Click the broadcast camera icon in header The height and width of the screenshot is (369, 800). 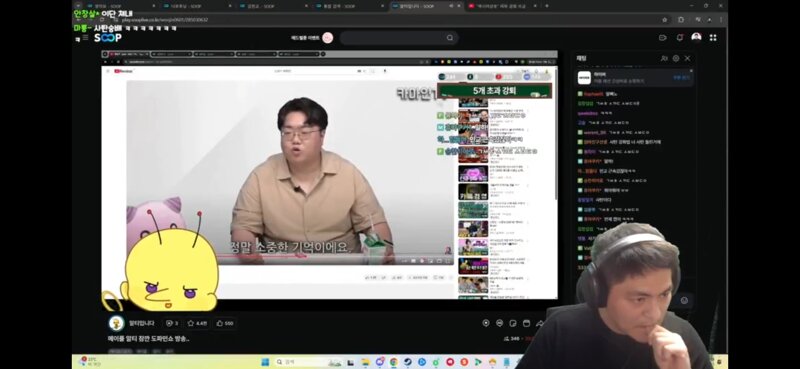(x=663, y=37)
